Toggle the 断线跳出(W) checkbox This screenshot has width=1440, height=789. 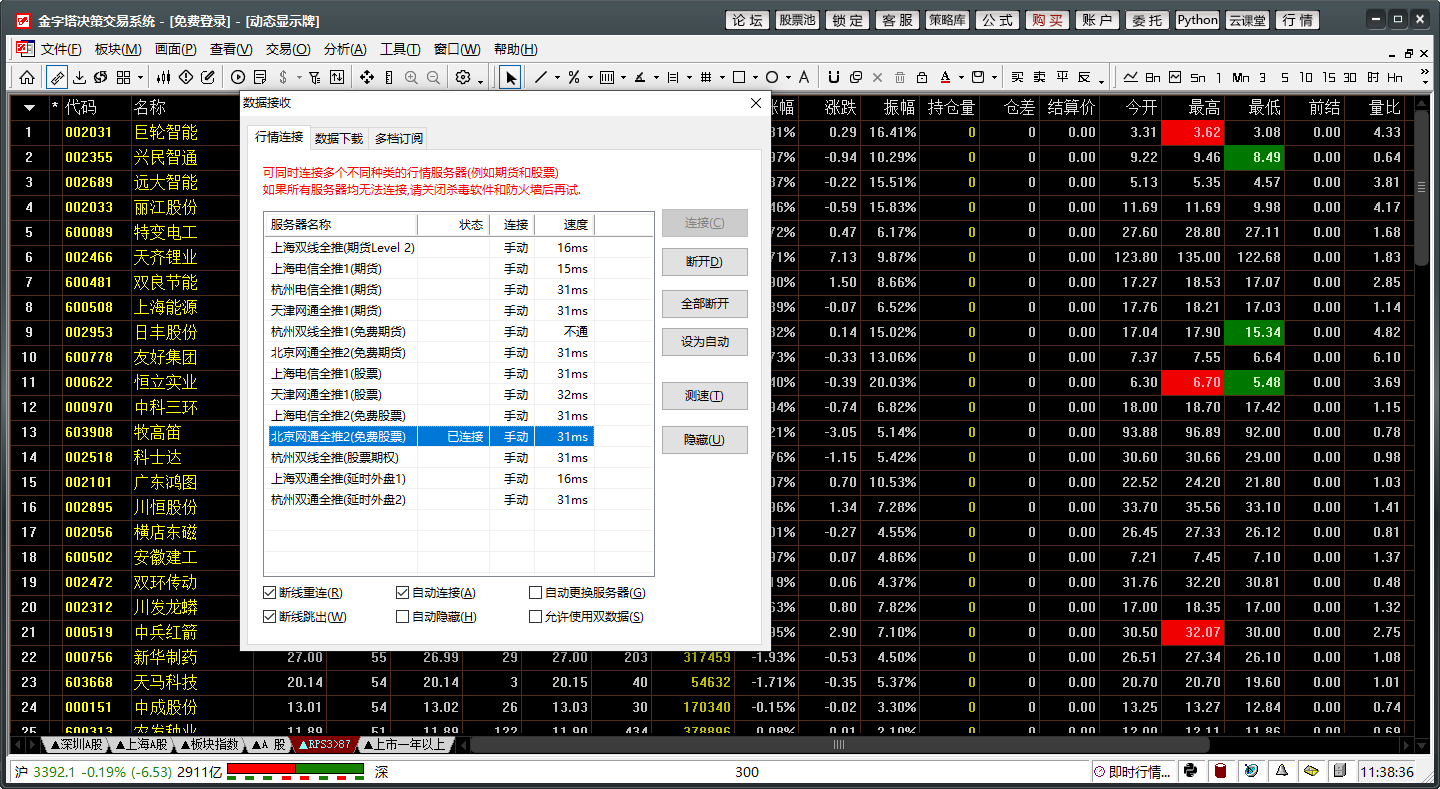270,617
